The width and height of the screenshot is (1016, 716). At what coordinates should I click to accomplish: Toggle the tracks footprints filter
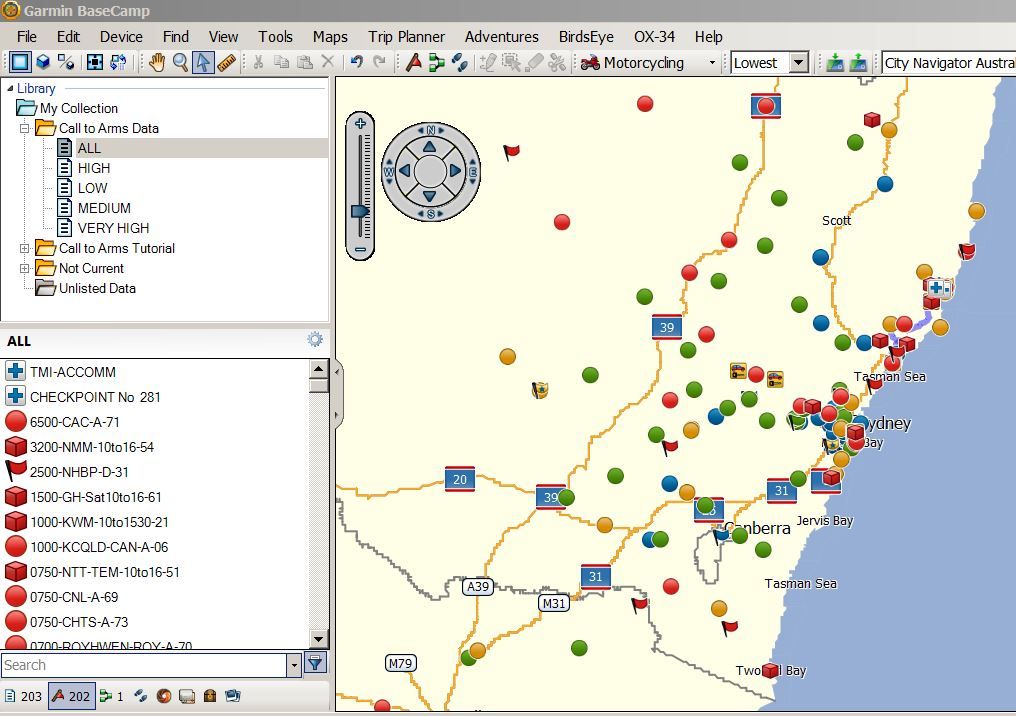tap(140, 696)
